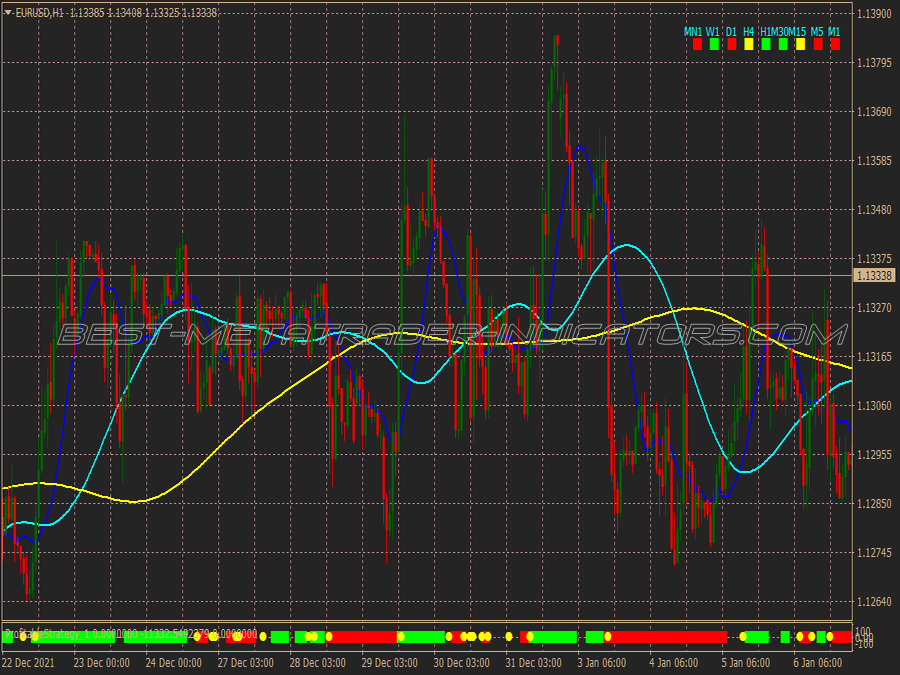Screen dimensions: 900x675
Task: Click the 1.12640 price axis label
Action: pos(874,602)
